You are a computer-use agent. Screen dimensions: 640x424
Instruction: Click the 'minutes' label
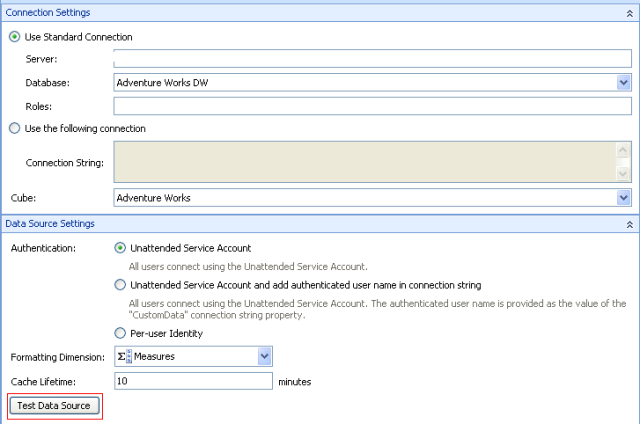pyautogui.click(x=295, y=382)
